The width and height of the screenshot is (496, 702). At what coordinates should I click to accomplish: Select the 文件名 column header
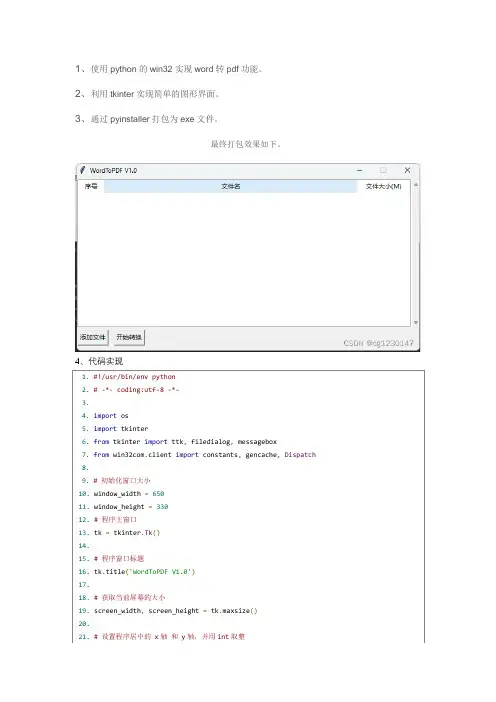point(231,186)
